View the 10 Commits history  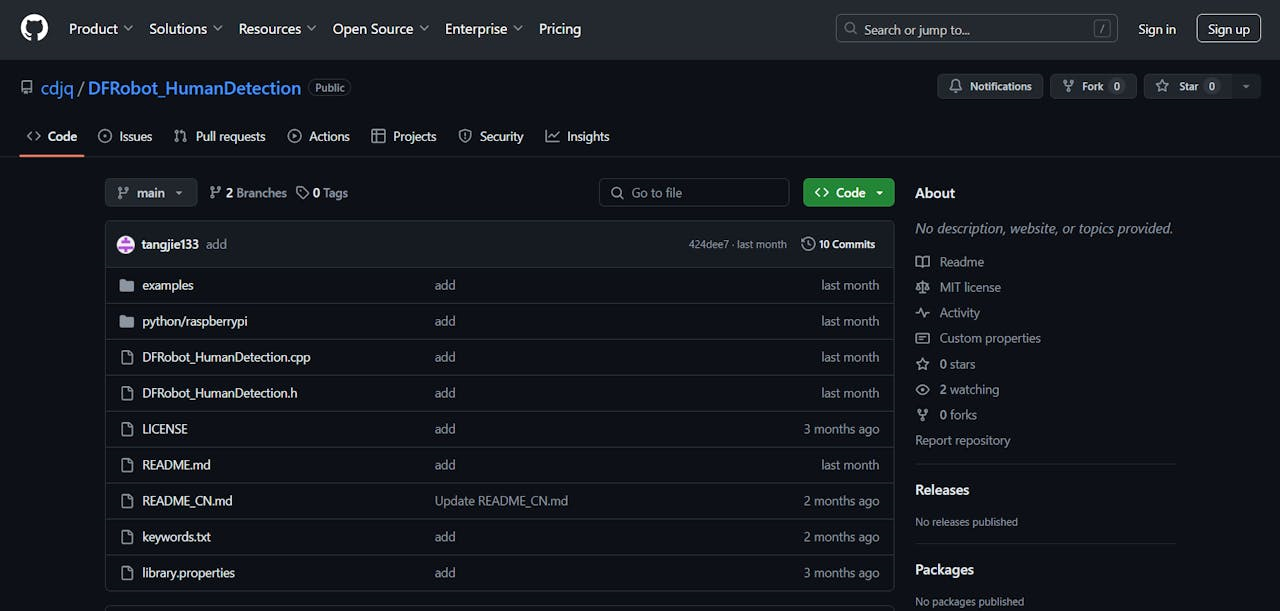click(838, 245)
